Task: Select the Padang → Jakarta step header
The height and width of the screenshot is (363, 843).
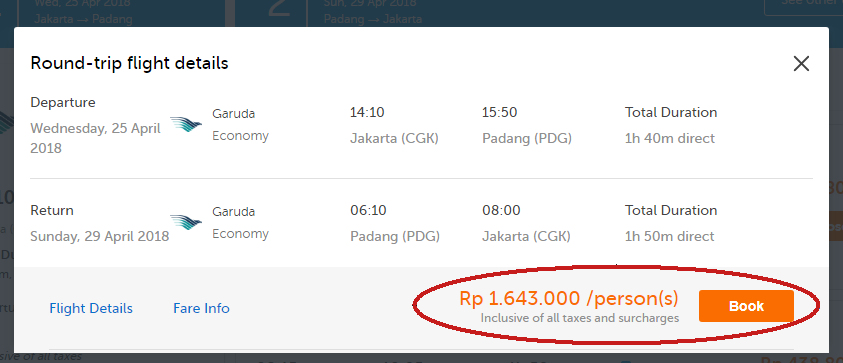Action: 373,13
